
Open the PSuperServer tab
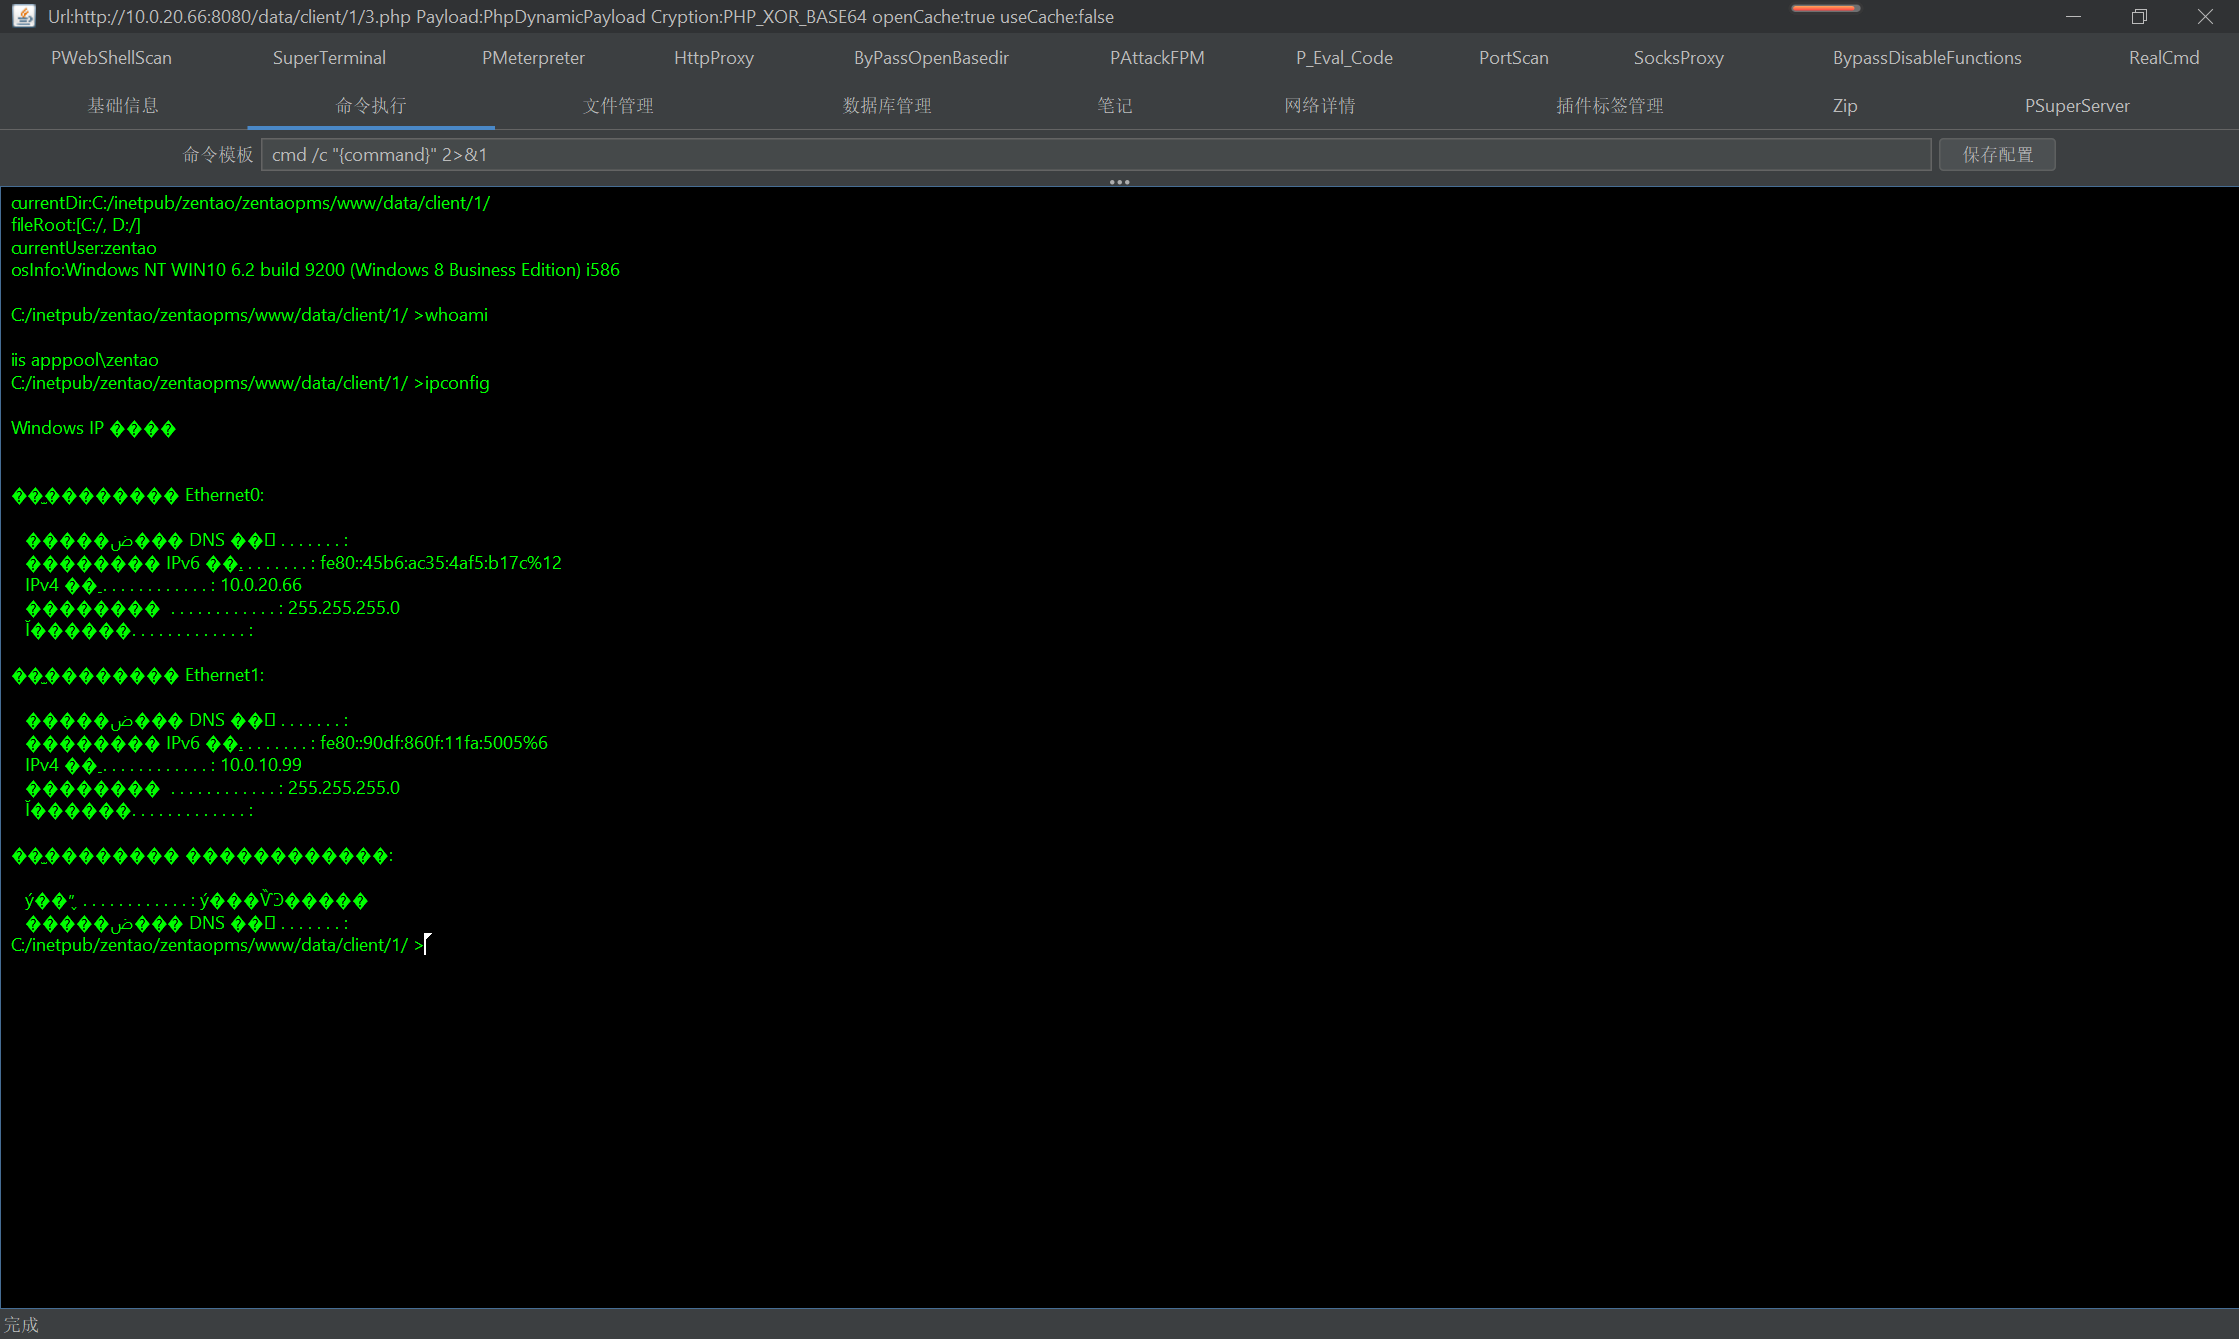(x=2077, y=106)
